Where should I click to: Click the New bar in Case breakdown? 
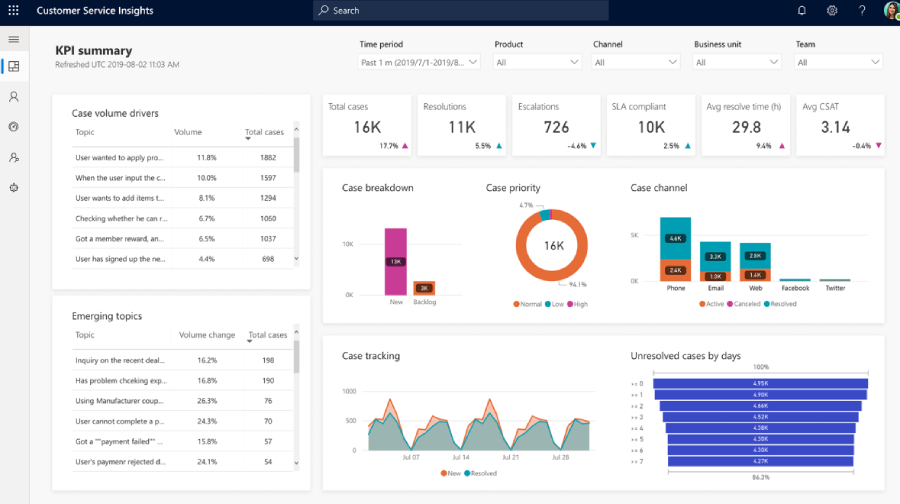(395, 262)
